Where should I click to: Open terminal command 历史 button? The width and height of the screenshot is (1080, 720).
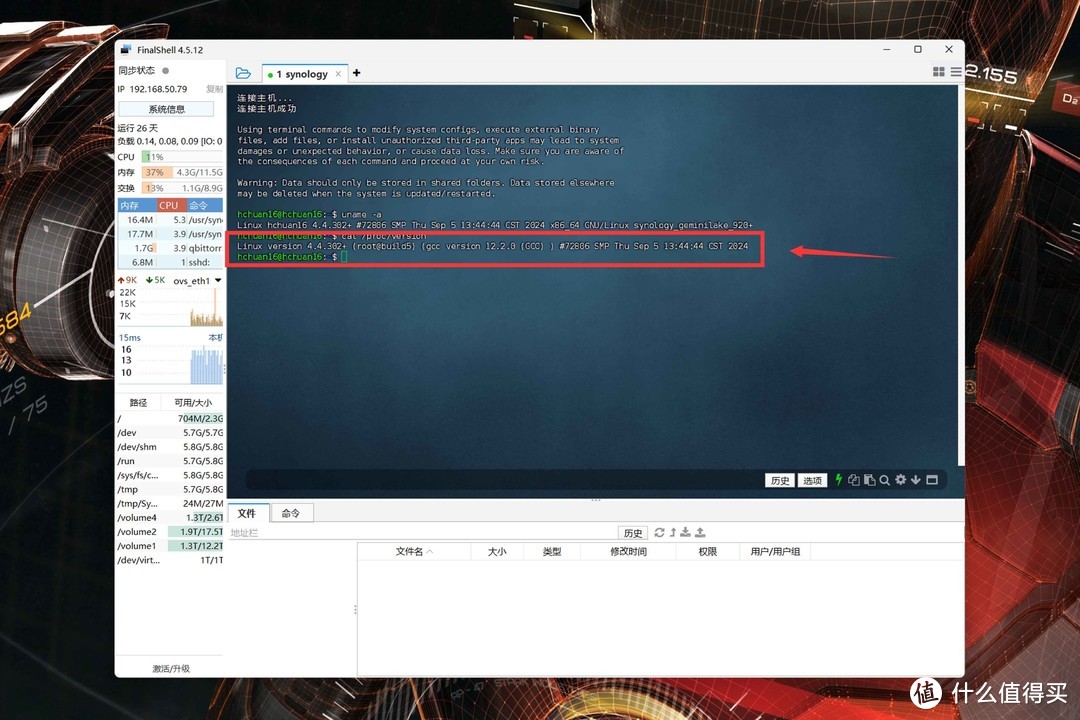(x=780, y=480)
